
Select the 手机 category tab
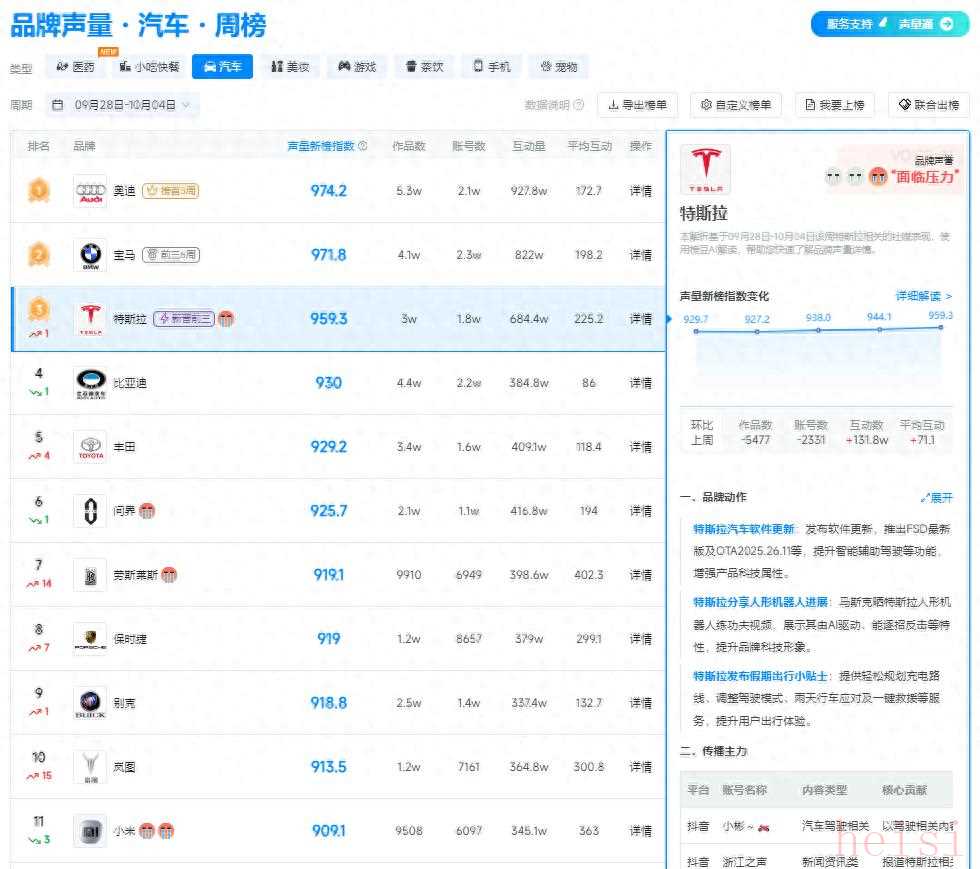coord(492,67)
